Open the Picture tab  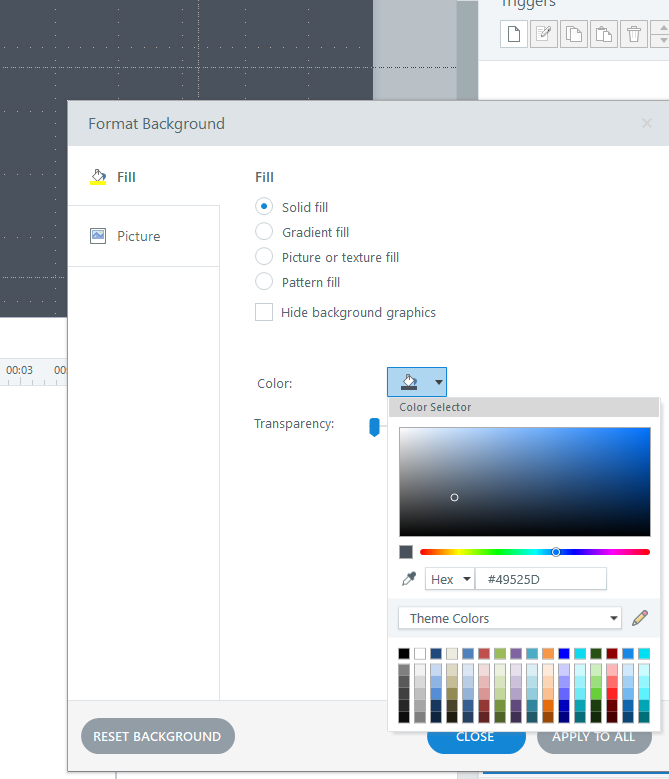144,236
